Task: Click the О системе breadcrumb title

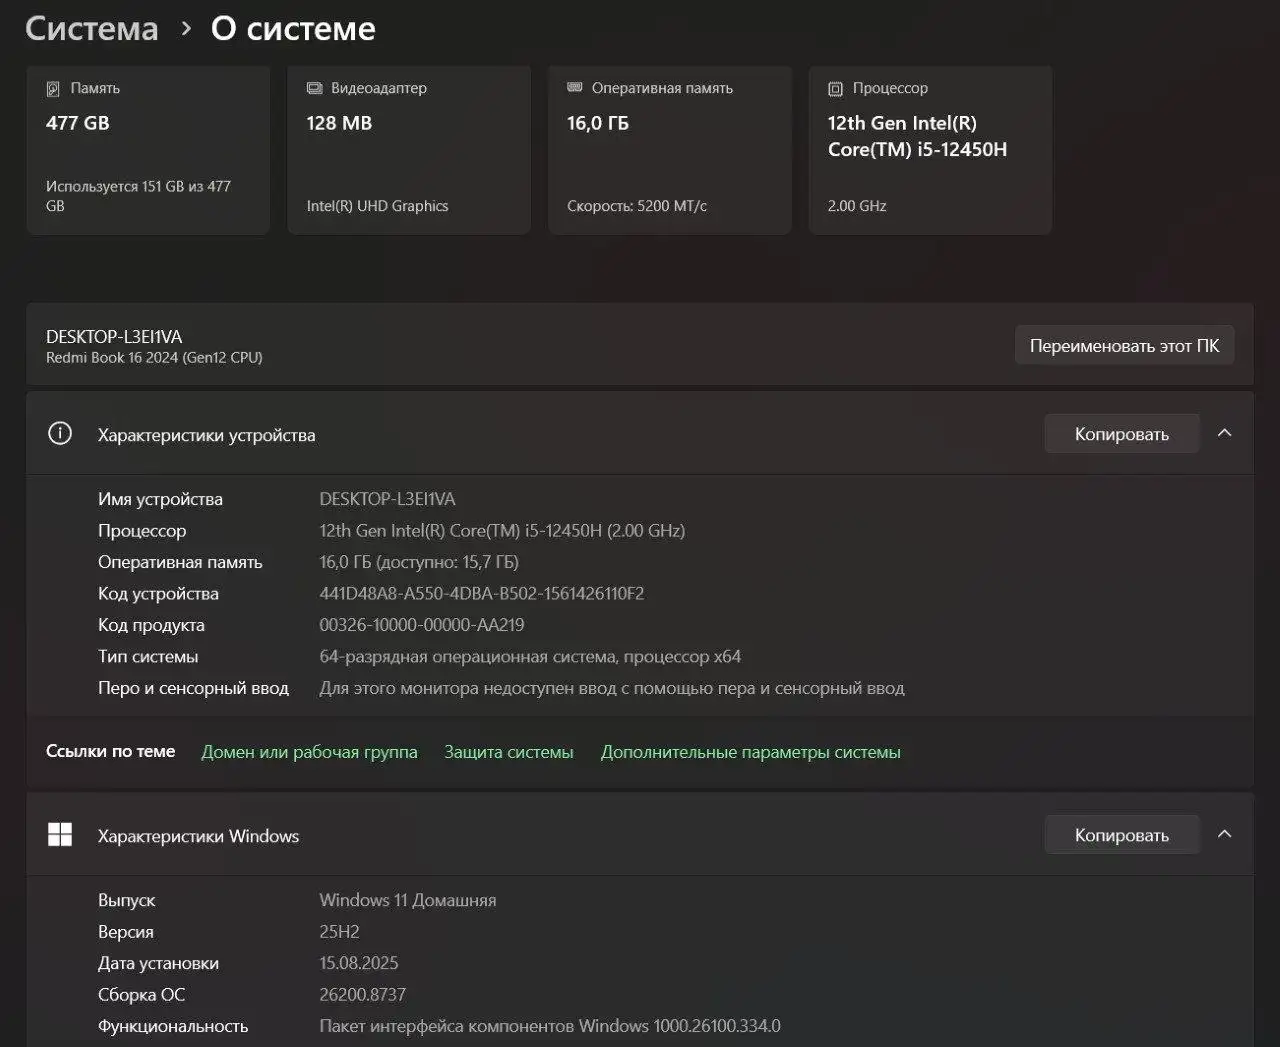Action: tap(293, 29)
